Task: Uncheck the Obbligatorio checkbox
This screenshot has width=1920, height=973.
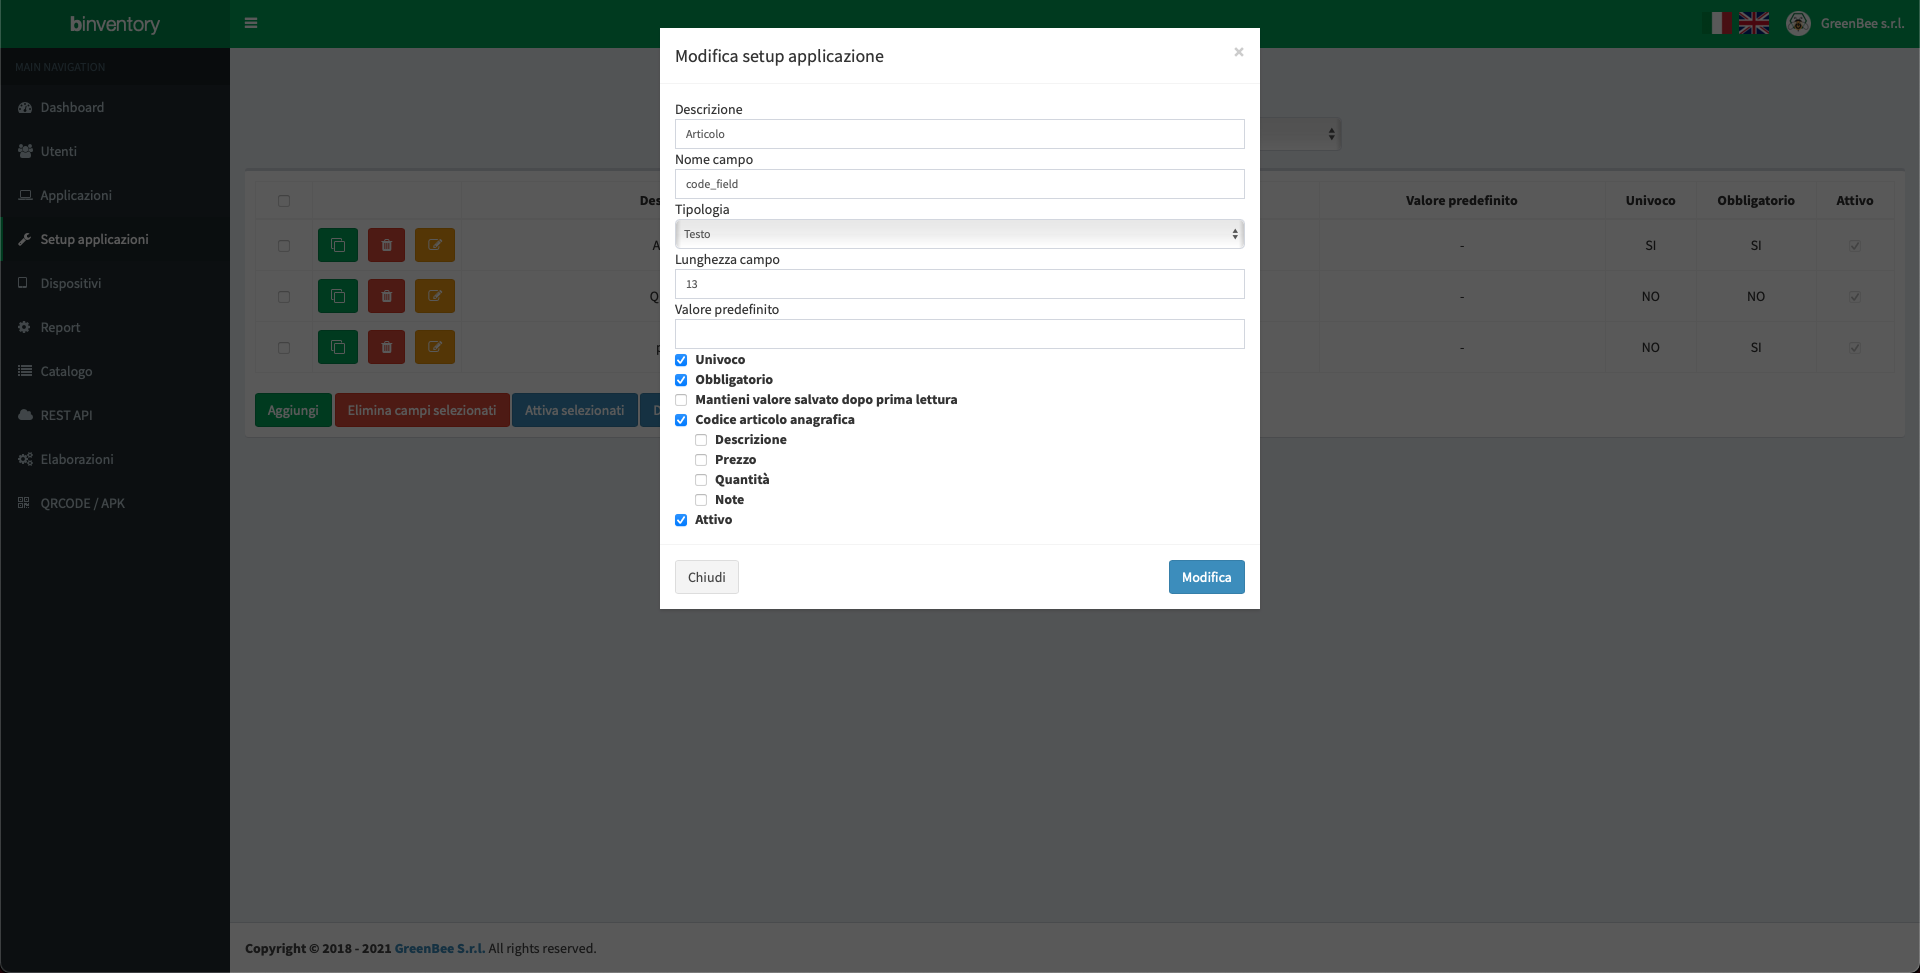Action: click(681, 380)
